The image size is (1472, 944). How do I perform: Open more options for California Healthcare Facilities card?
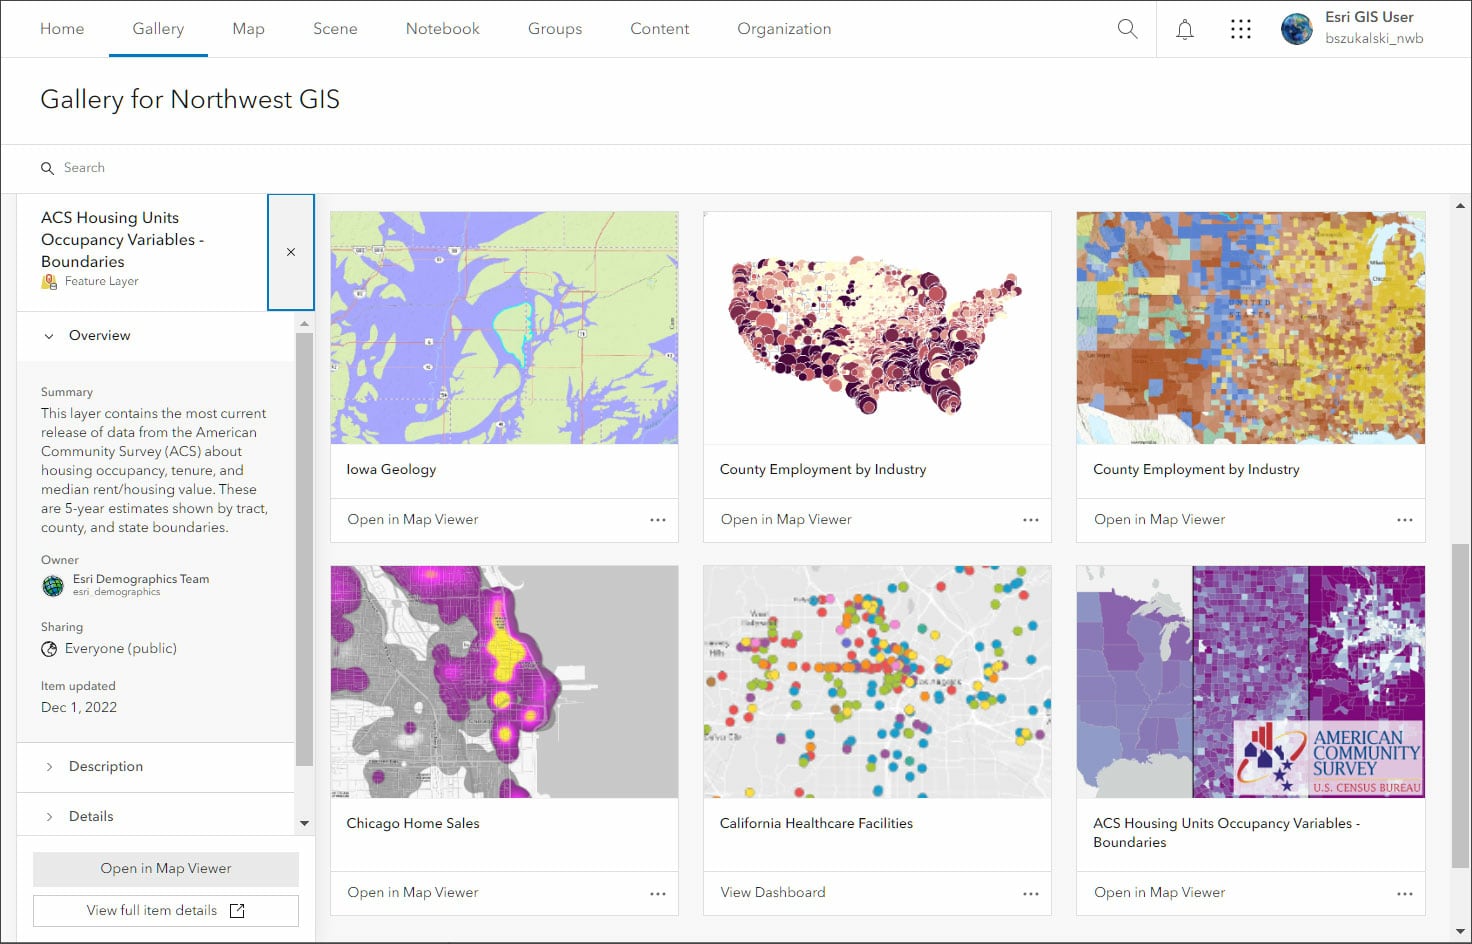(x=1031, y=893)
